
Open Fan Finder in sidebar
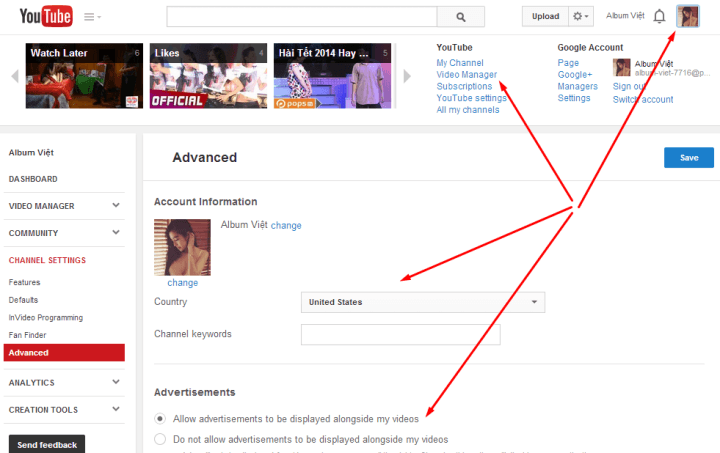(28, 335)
